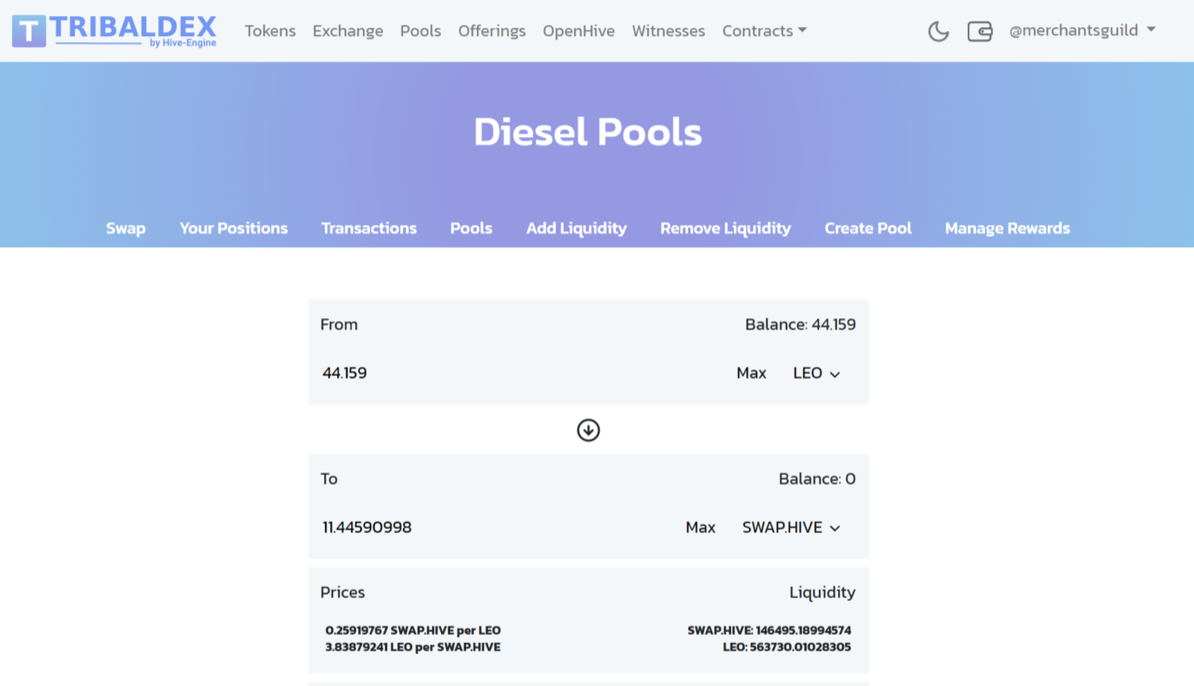The image size is (1194, 686).
Task: Open the OpenHive link
Action: click(x=578, y=31)
